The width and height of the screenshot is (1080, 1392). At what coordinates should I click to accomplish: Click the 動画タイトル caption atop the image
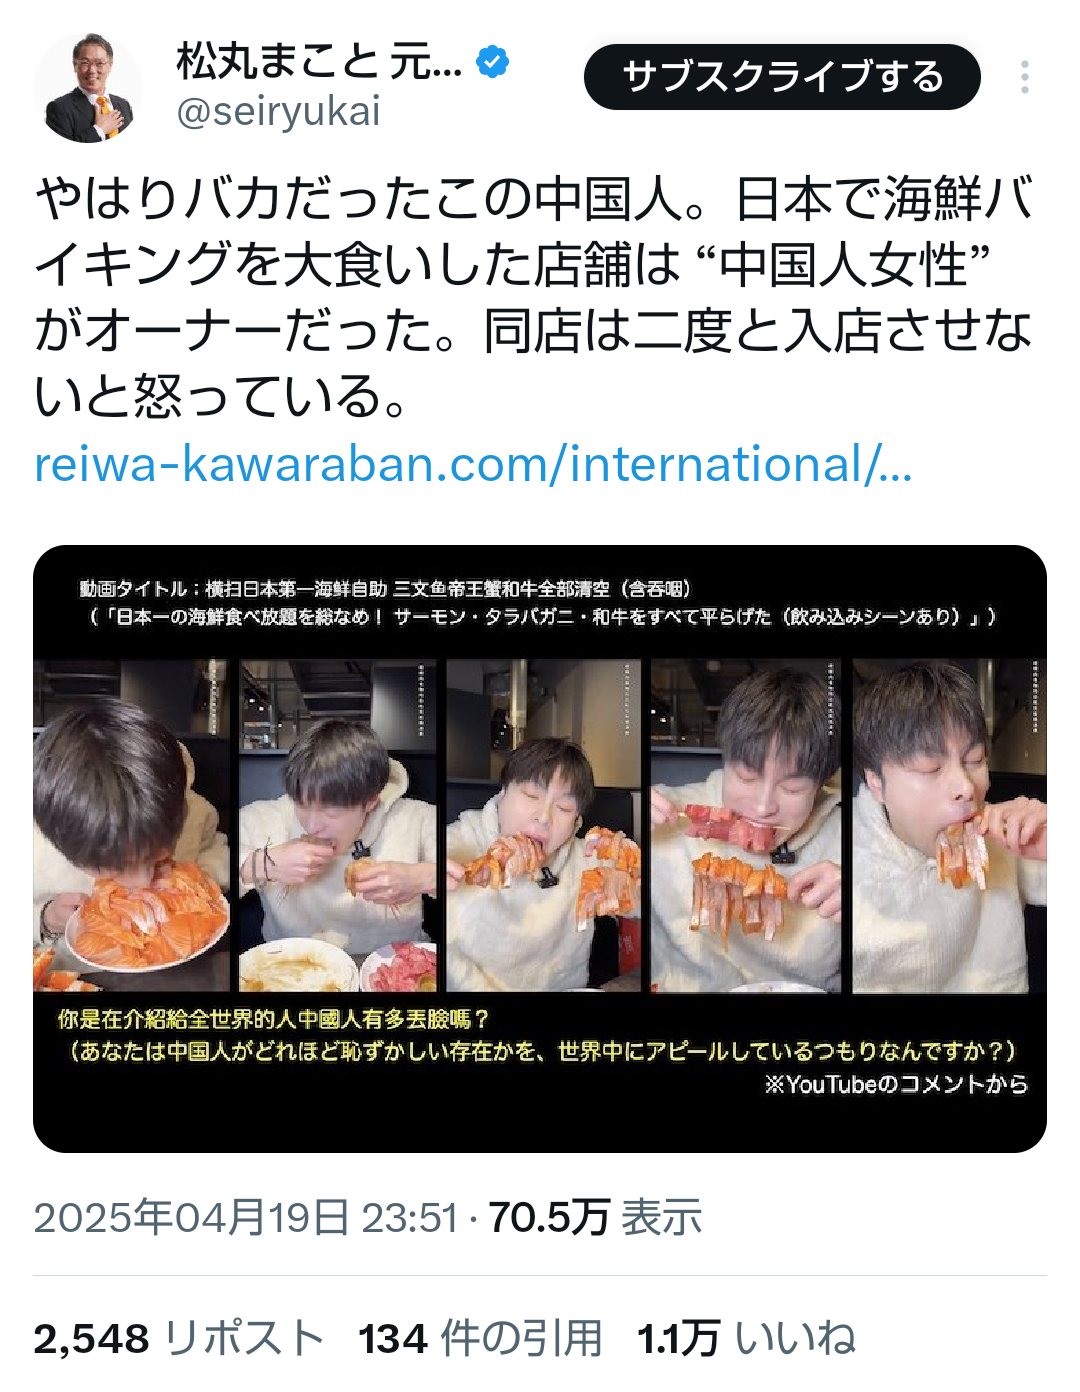tap(538, 602)
